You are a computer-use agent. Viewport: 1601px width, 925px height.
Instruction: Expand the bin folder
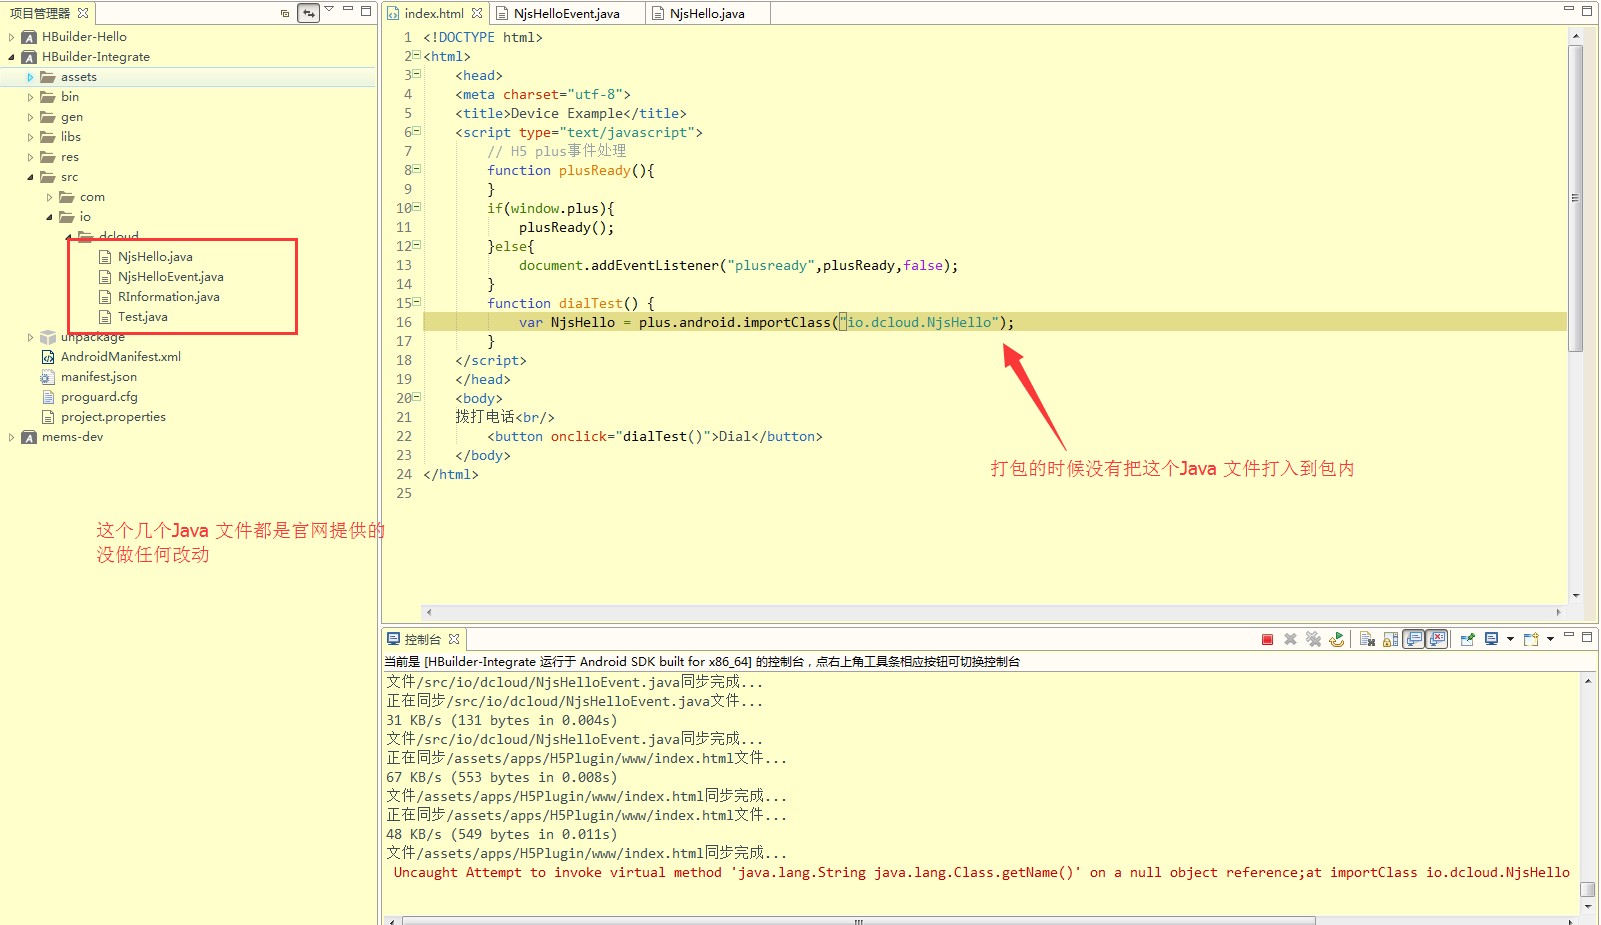tap(30, 97)
